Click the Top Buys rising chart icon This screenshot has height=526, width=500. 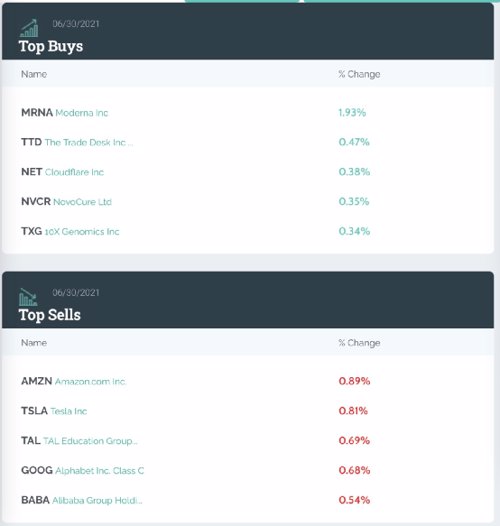tap(29, 28)
